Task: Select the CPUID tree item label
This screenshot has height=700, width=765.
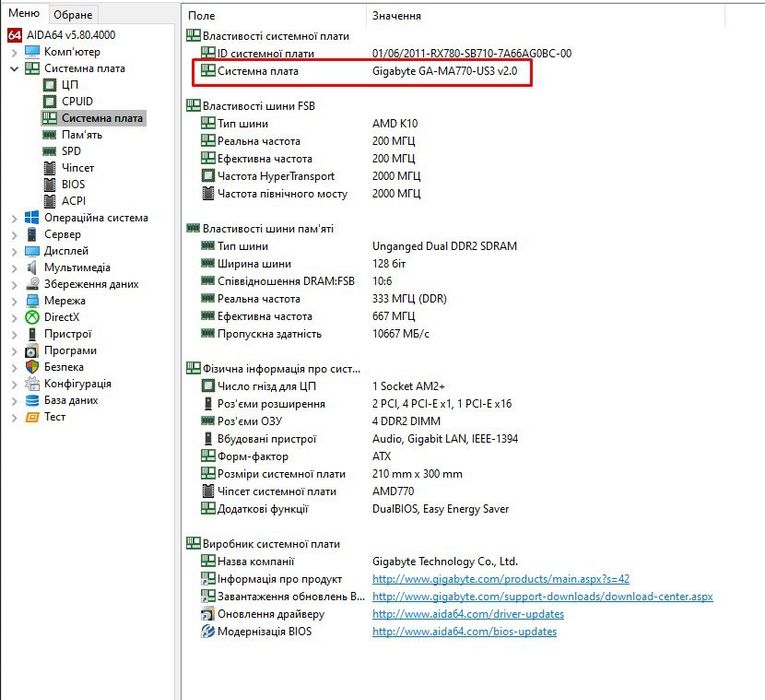Action: pyautogui.click(x=77, y=101)
